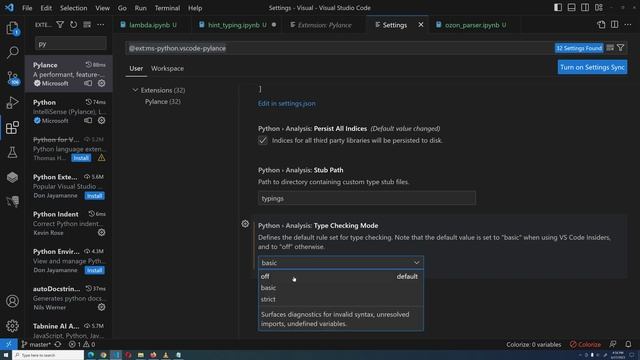
Task: Open Type Checking Mode dropdown
Action: coord(341,262)
